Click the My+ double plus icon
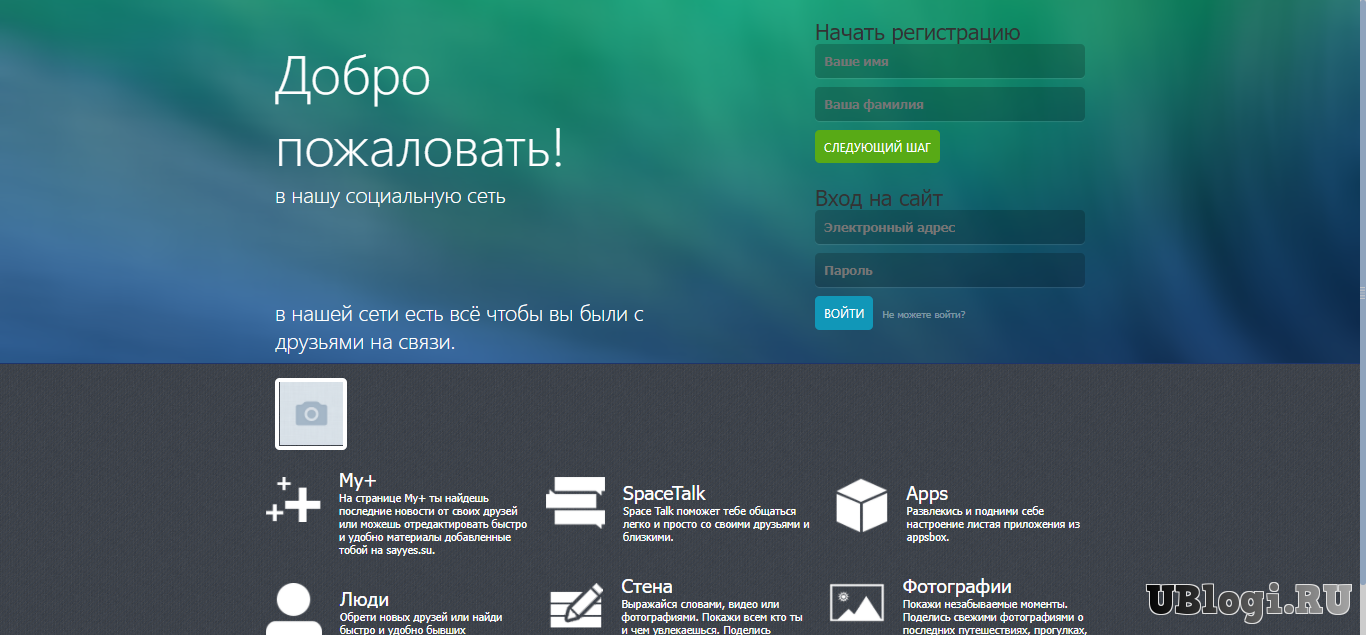Image resolution: width=1366 pixels, height=635 pixels. tap(293, 499)
